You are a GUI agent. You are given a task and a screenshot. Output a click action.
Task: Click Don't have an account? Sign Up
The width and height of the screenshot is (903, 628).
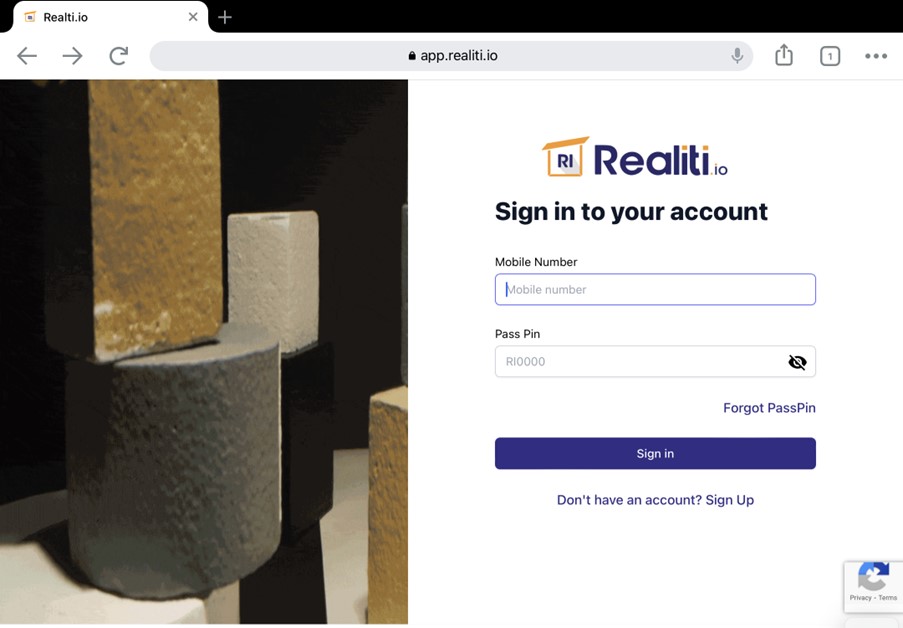655,500
